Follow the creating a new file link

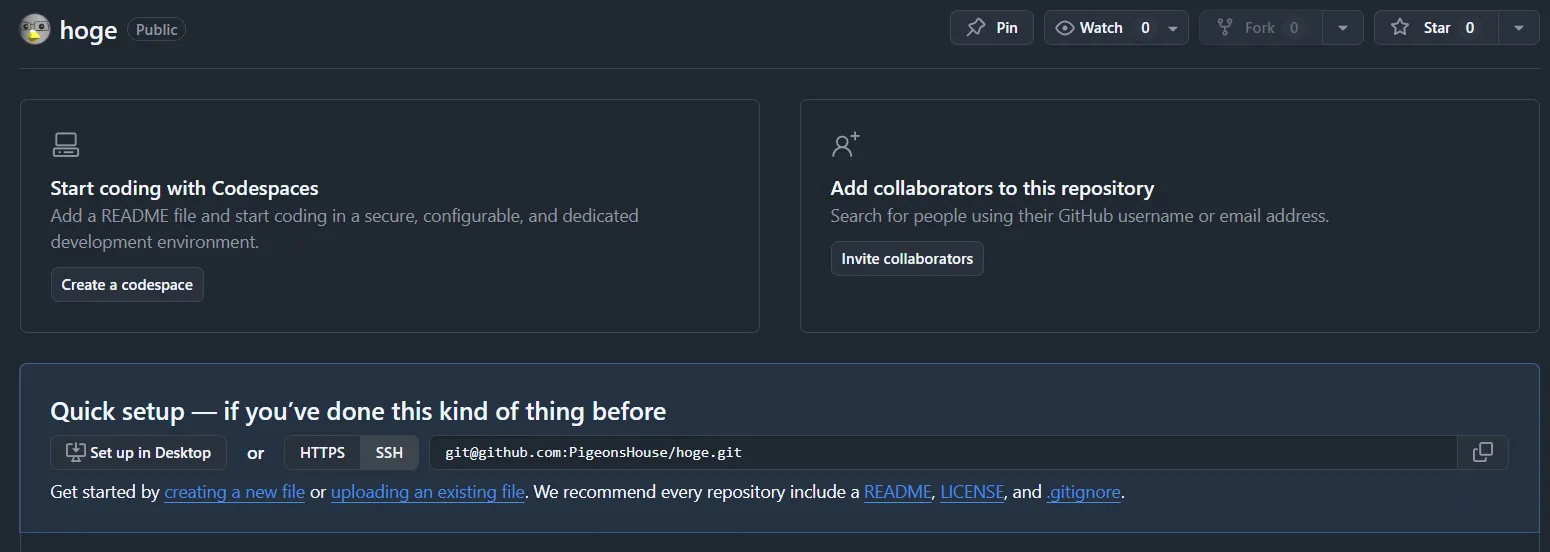pos(234,492)
